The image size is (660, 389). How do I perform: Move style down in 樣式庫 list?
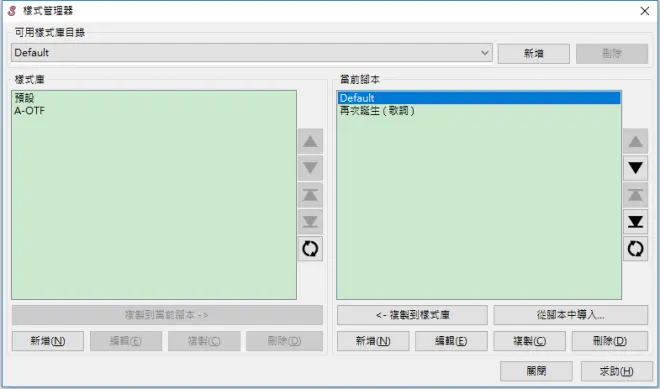(310, 168)
